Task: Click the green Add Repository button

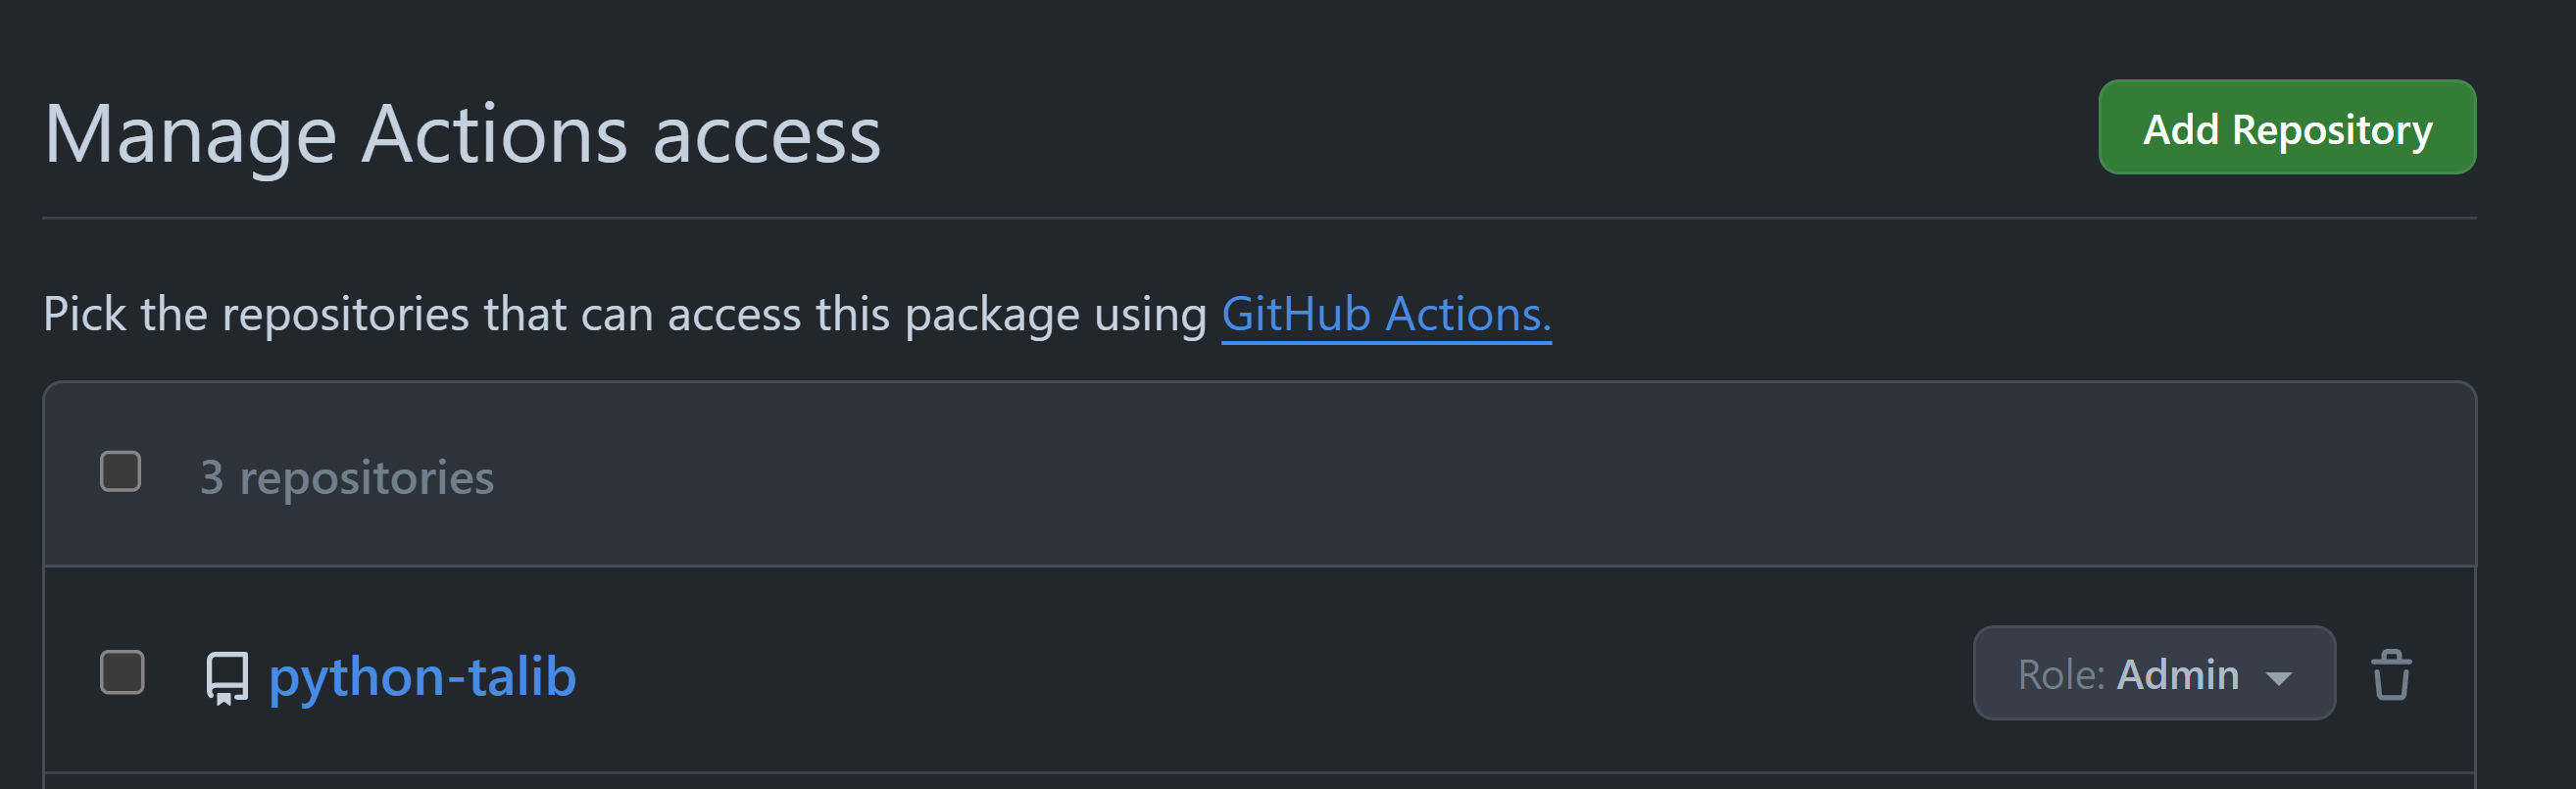Action: pyautogui.click(x=2286, y=128)
